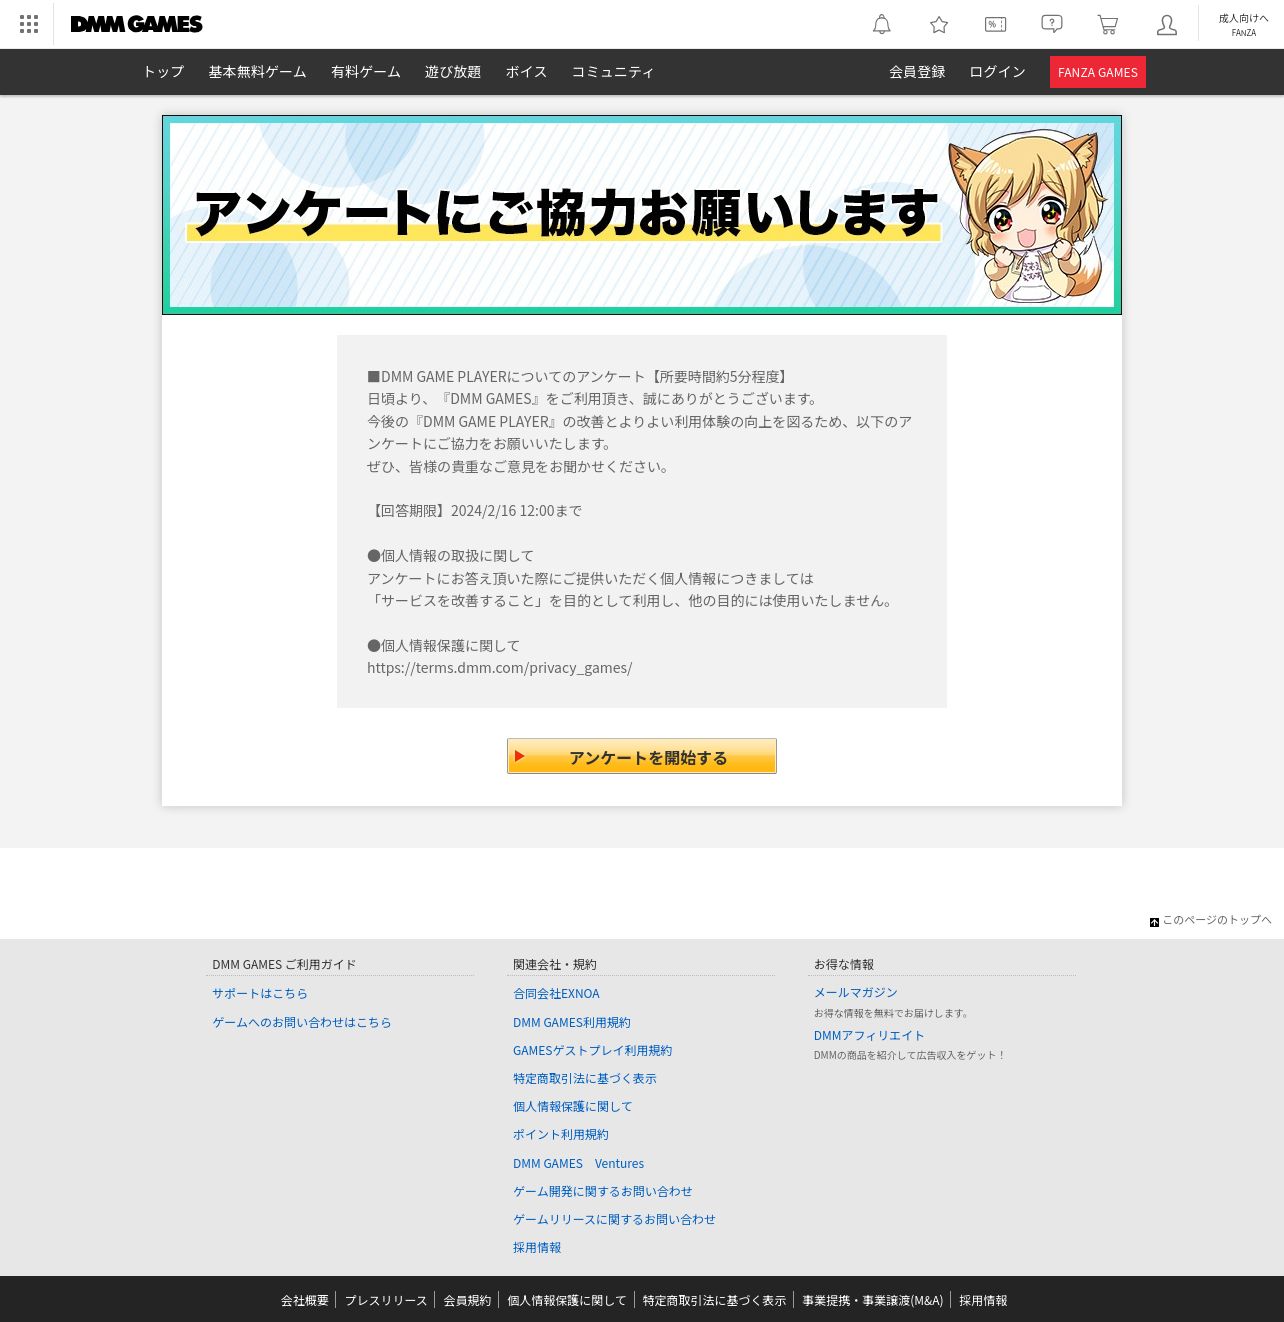Open the coupon percent icon
Screen dimensions: 1284x1322
click(995, 24)
